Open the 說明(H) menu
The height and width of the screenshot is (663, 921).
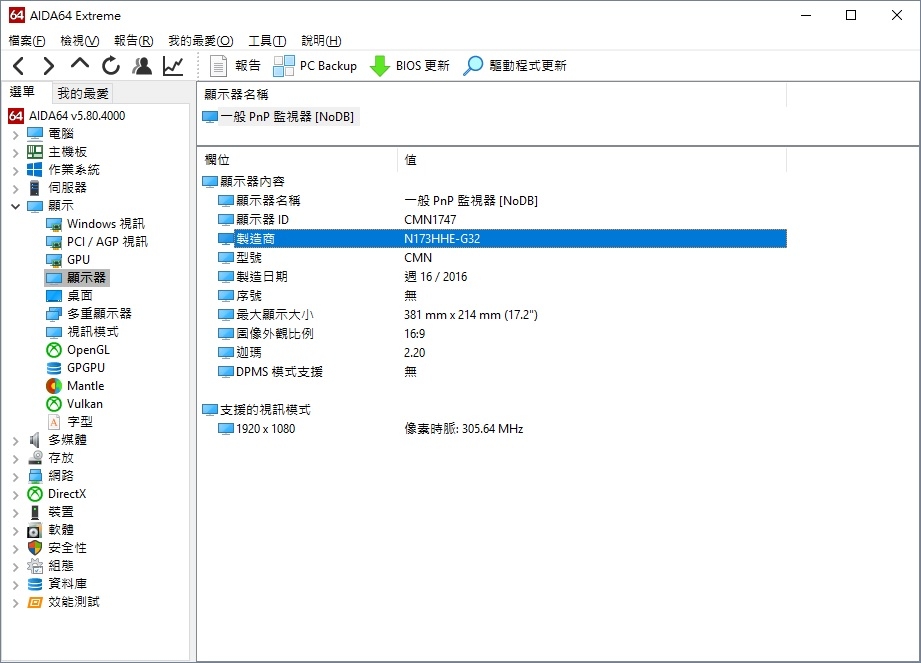click(x=321, y=41)
